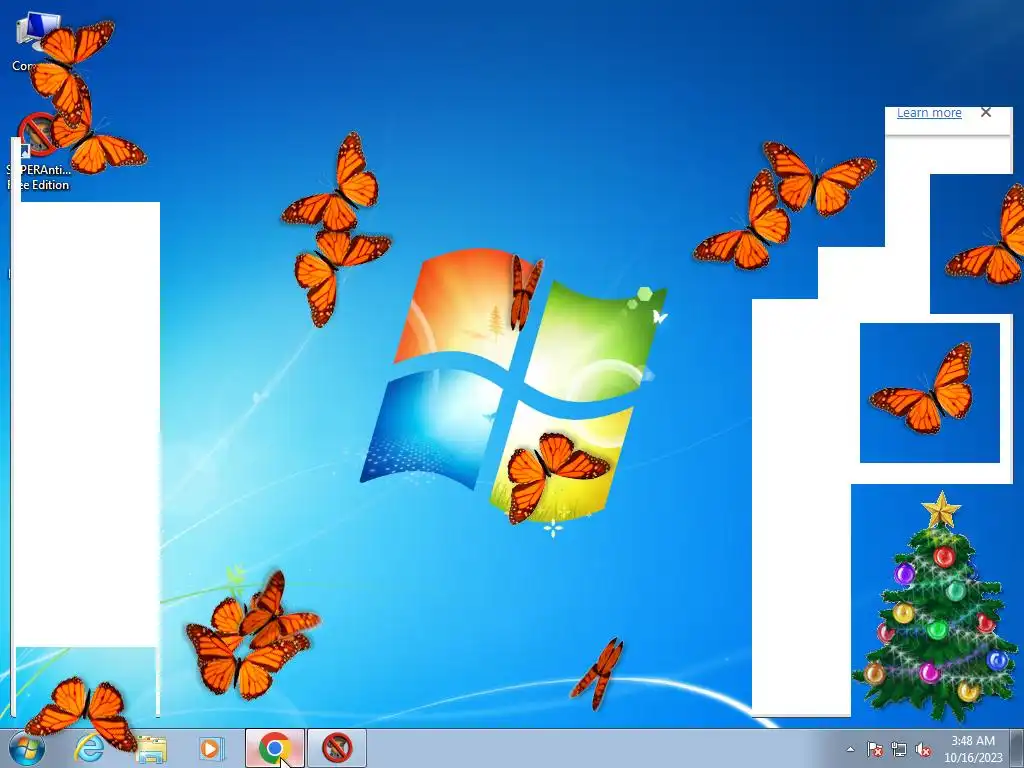This screenshot has width=1024, height=768.
Task: Open the Windows Start menu orb
Action: tap(27, 748)
